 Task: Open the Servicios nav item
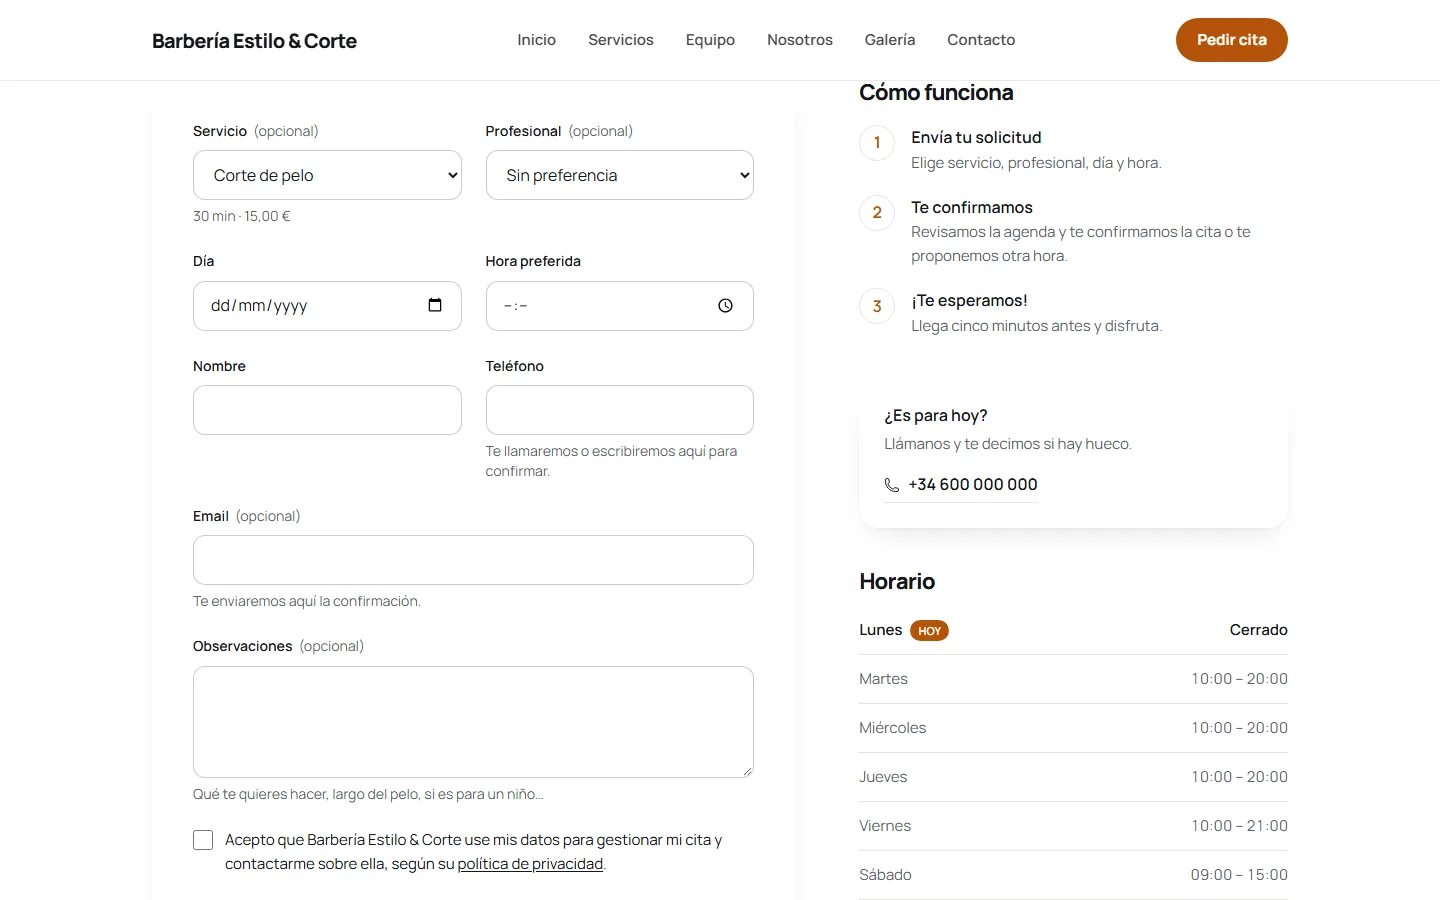621,40
